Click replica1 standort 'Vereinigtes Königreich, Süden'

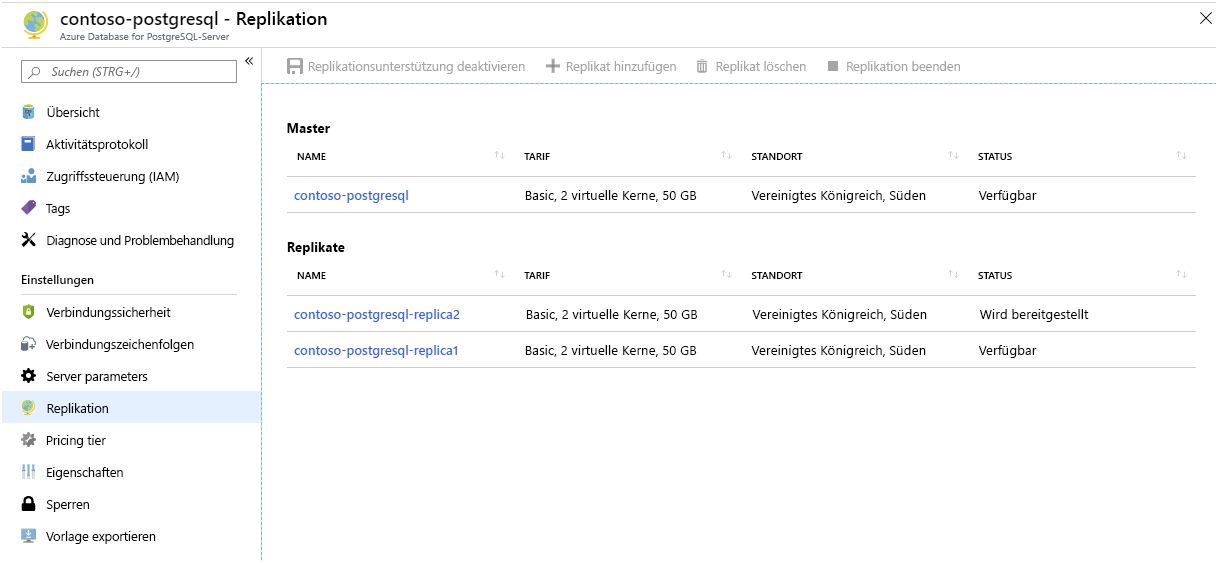pos(839,350)
